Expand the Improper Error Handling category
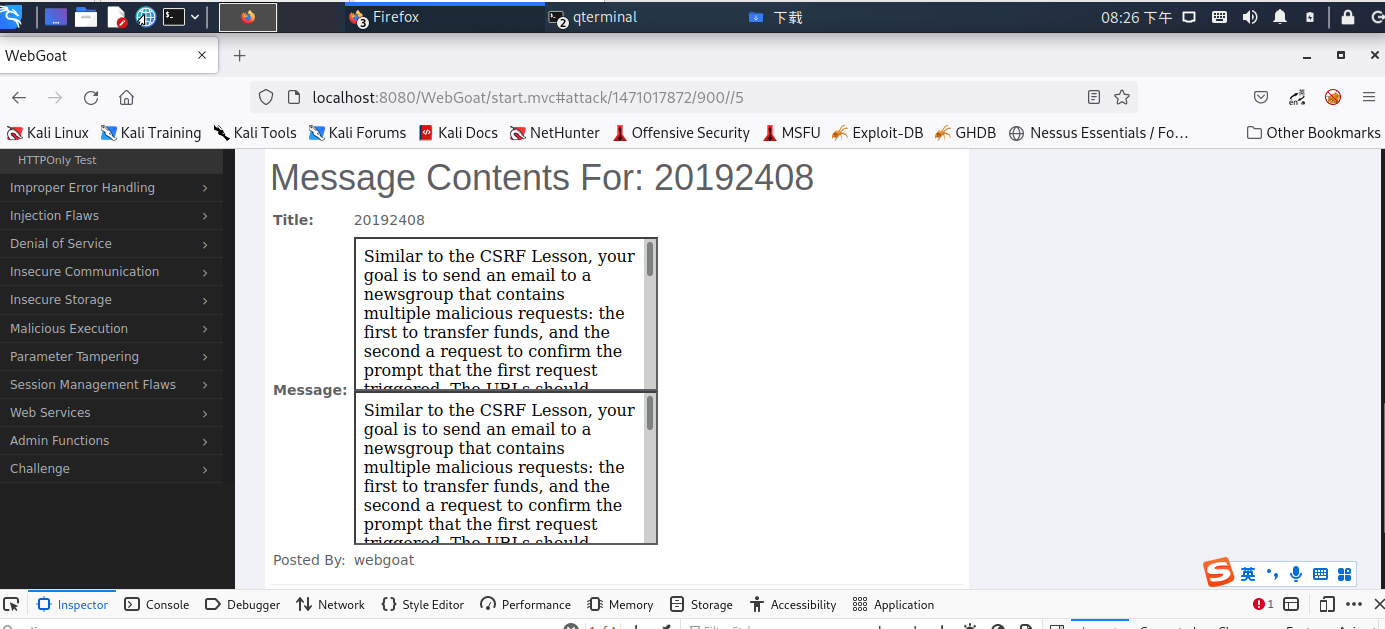Image resolution: width=1385 pixels, height=629 pixels. pyautogui.click(x=111, y=188)
